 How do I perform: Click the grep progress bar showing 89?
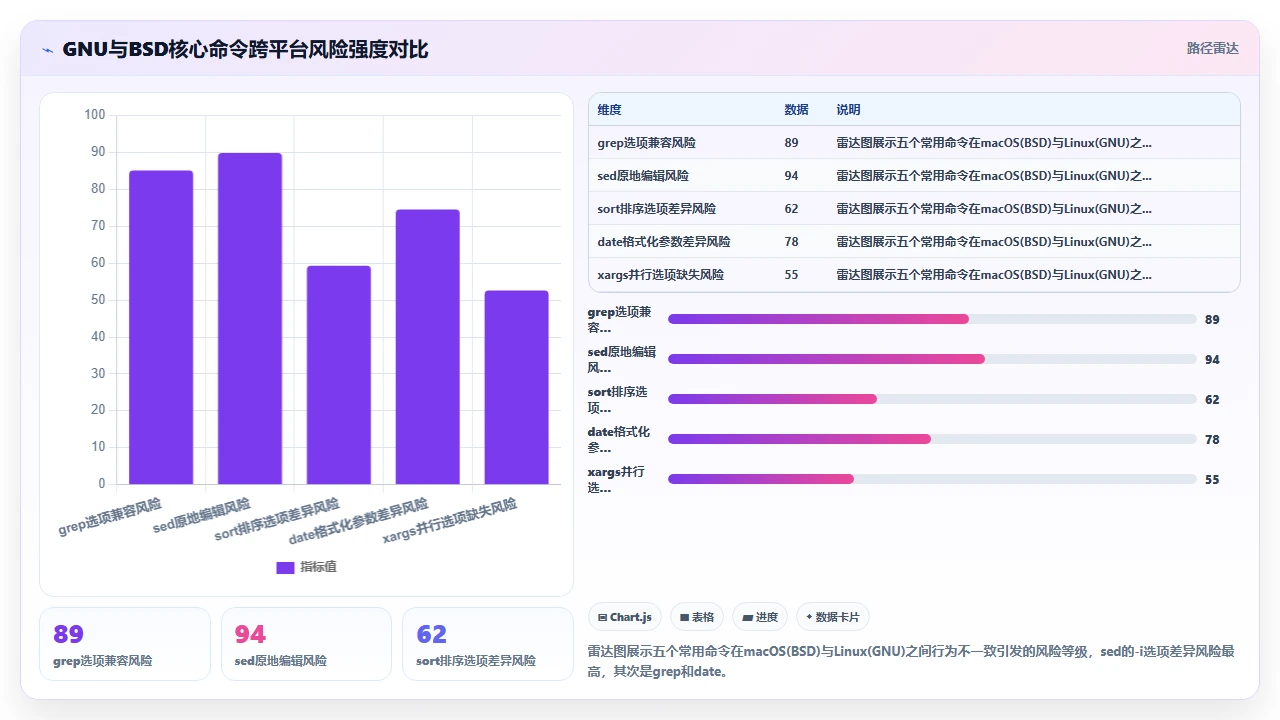point(932,319)
